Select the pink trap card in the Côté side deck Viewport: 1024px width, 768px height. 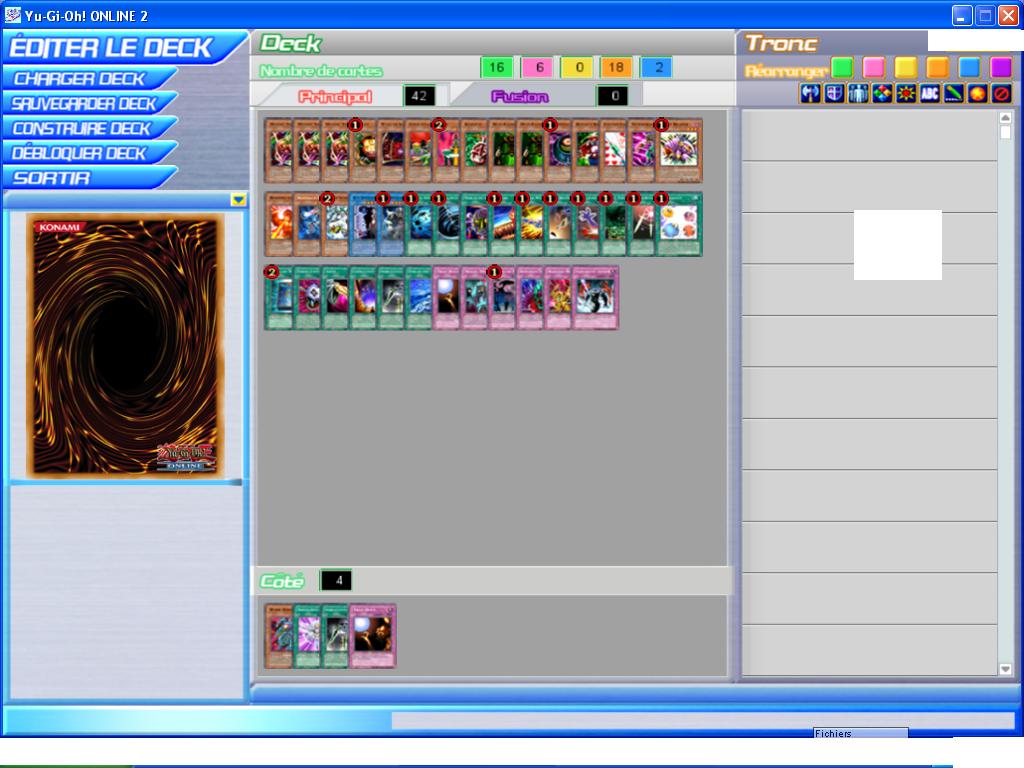click(373, 636)
